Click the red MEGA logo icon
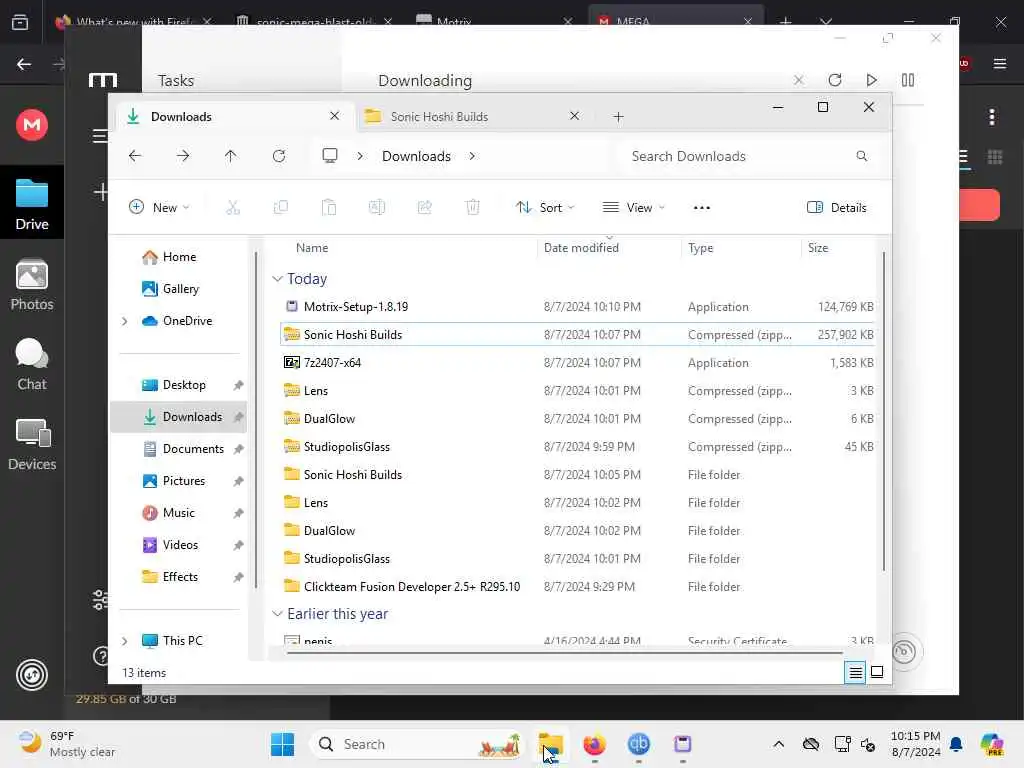This screenshot has width=1024, height=768. (32, 124)
